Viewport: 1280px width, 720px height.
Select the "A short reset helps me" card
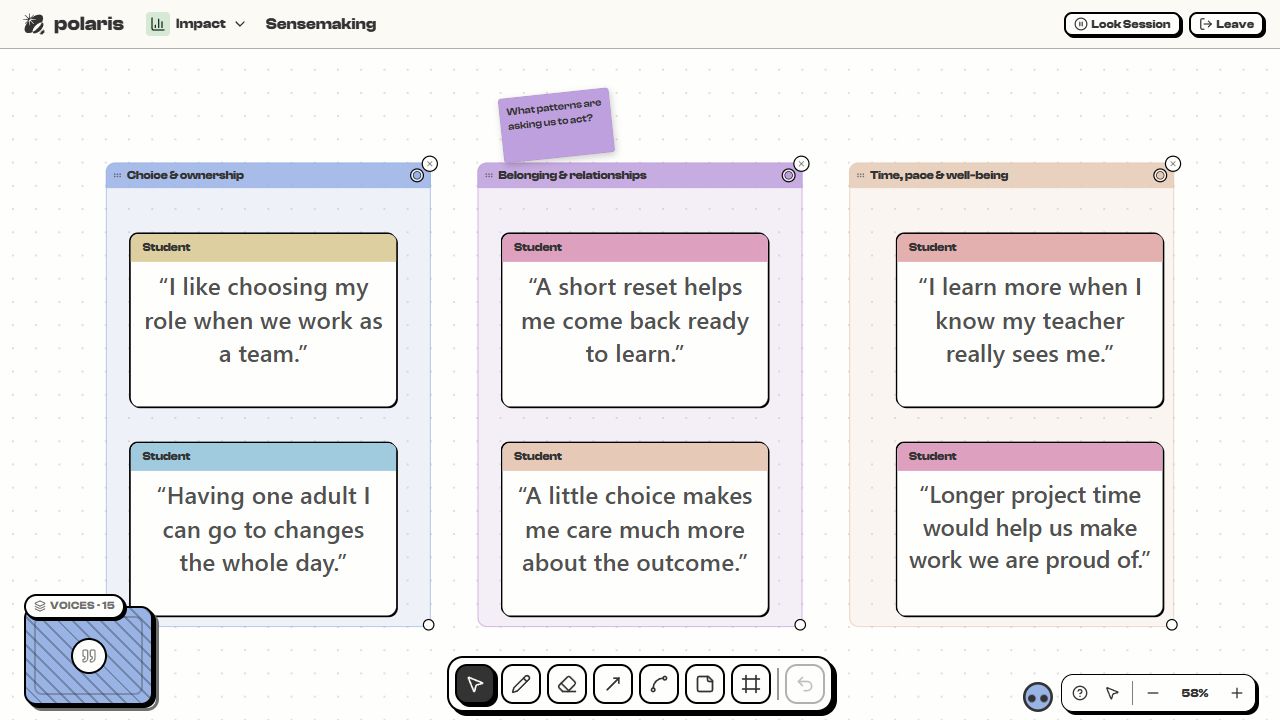(635, 320)
